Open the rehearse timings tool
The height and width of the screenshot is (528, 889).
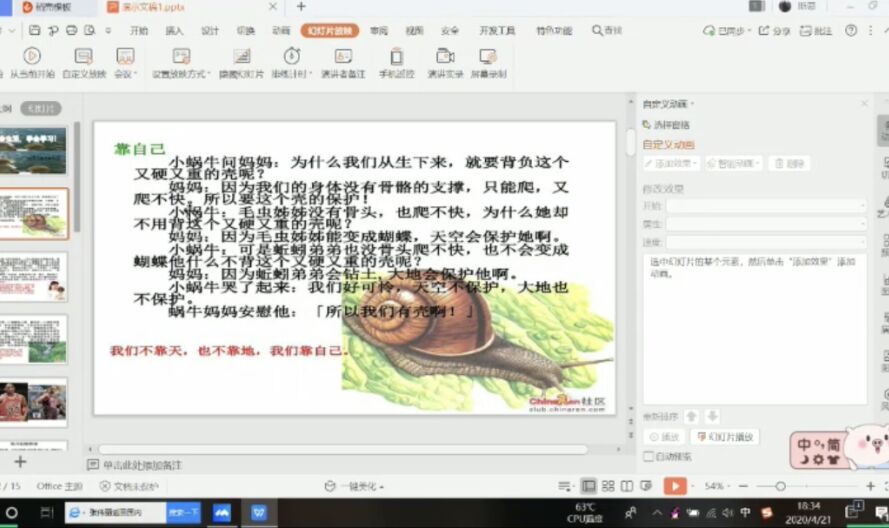(291, 57)
